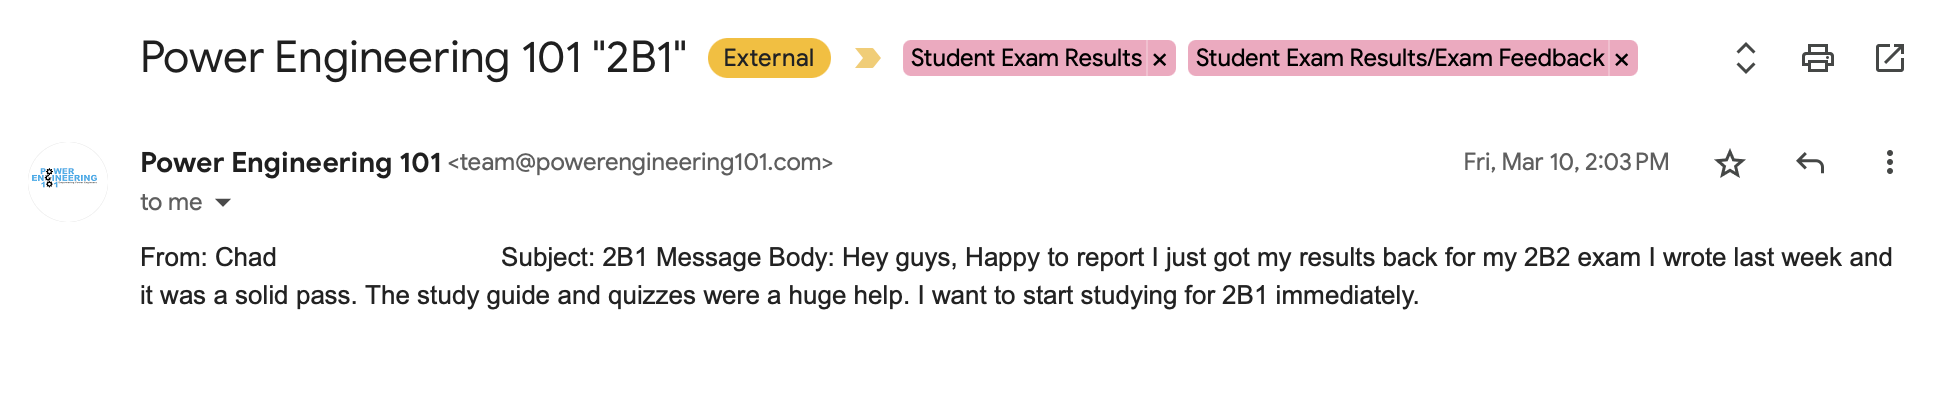The image size is (1942, 420).
Task: Click the Power Engineering 101 sender avatar
Action: pyautogui.click(x=68, y=181)
